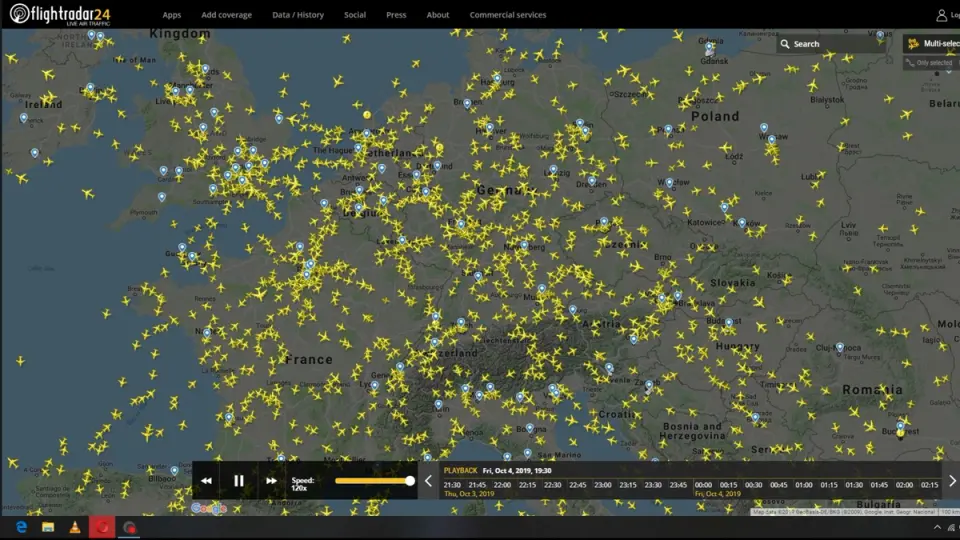
Task: Open the Add coverage menu
Action: 226,15
